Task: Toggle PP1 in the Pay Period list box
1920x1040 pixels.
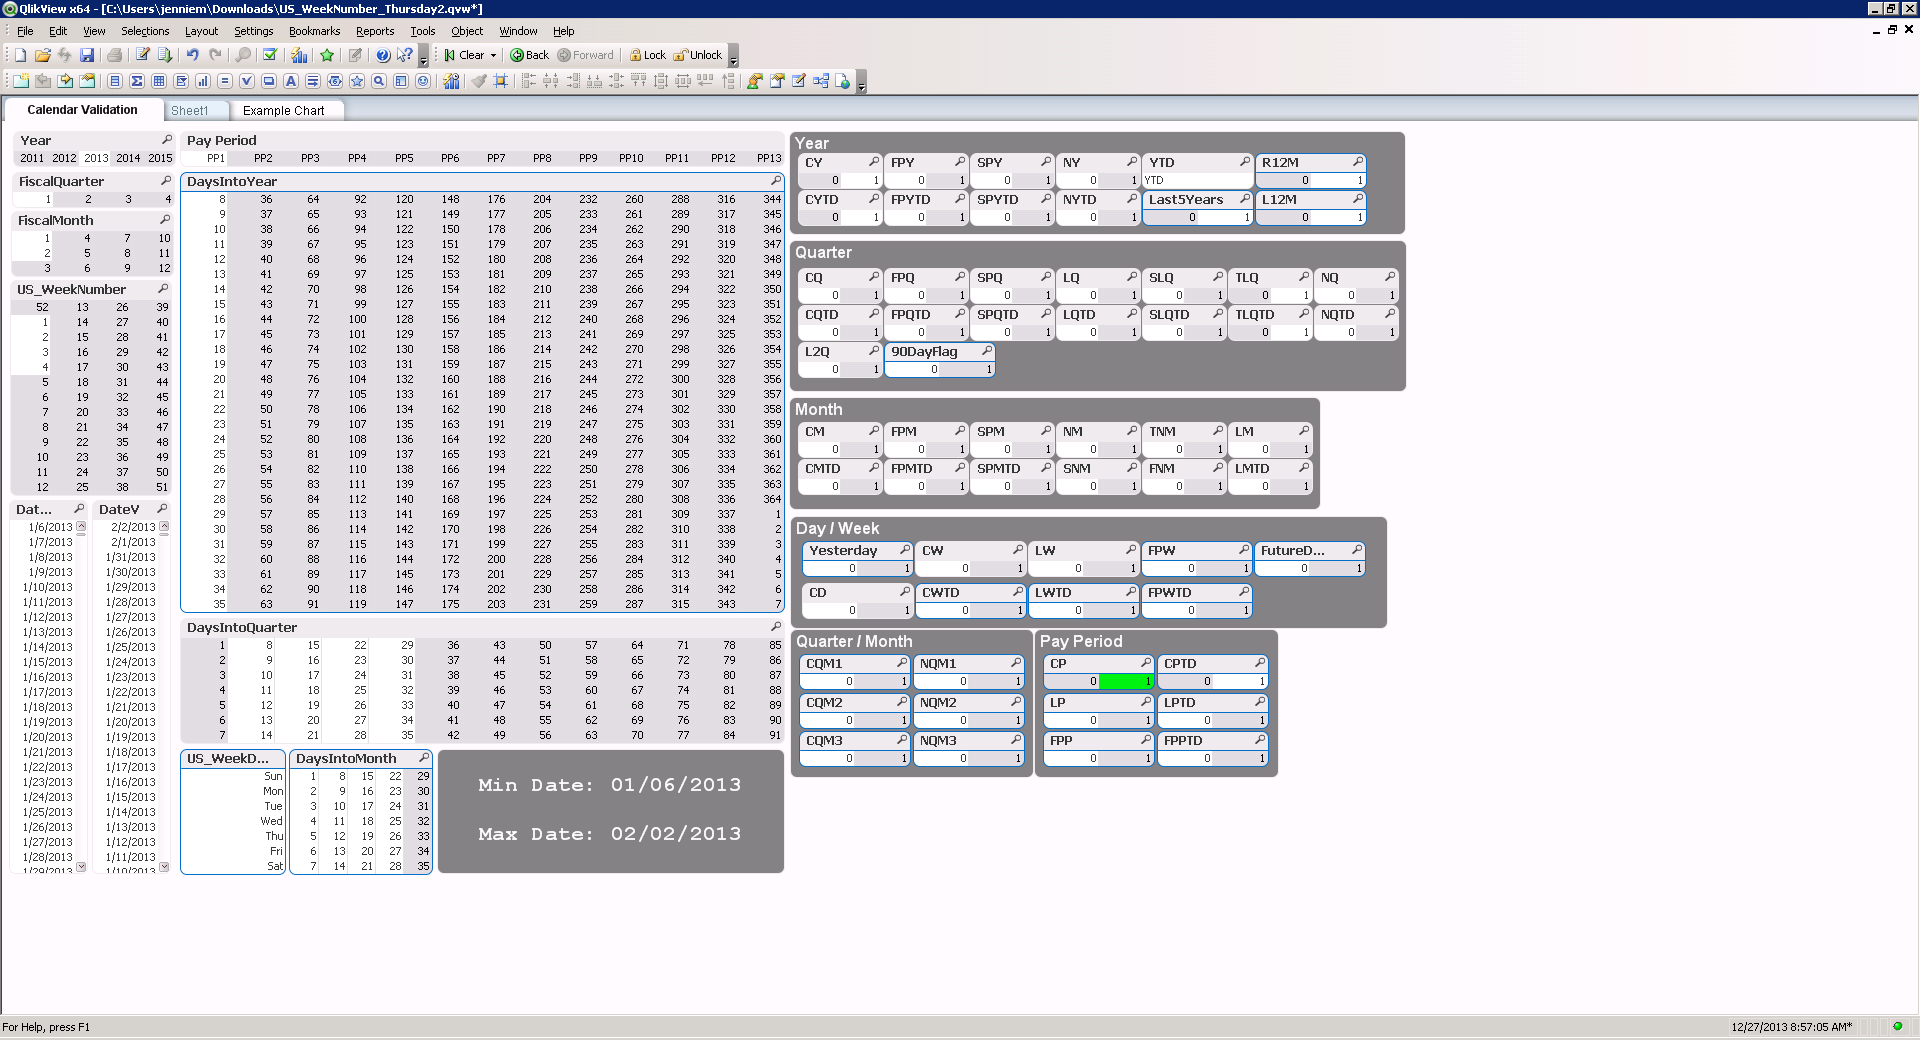Action: point(216,158)
